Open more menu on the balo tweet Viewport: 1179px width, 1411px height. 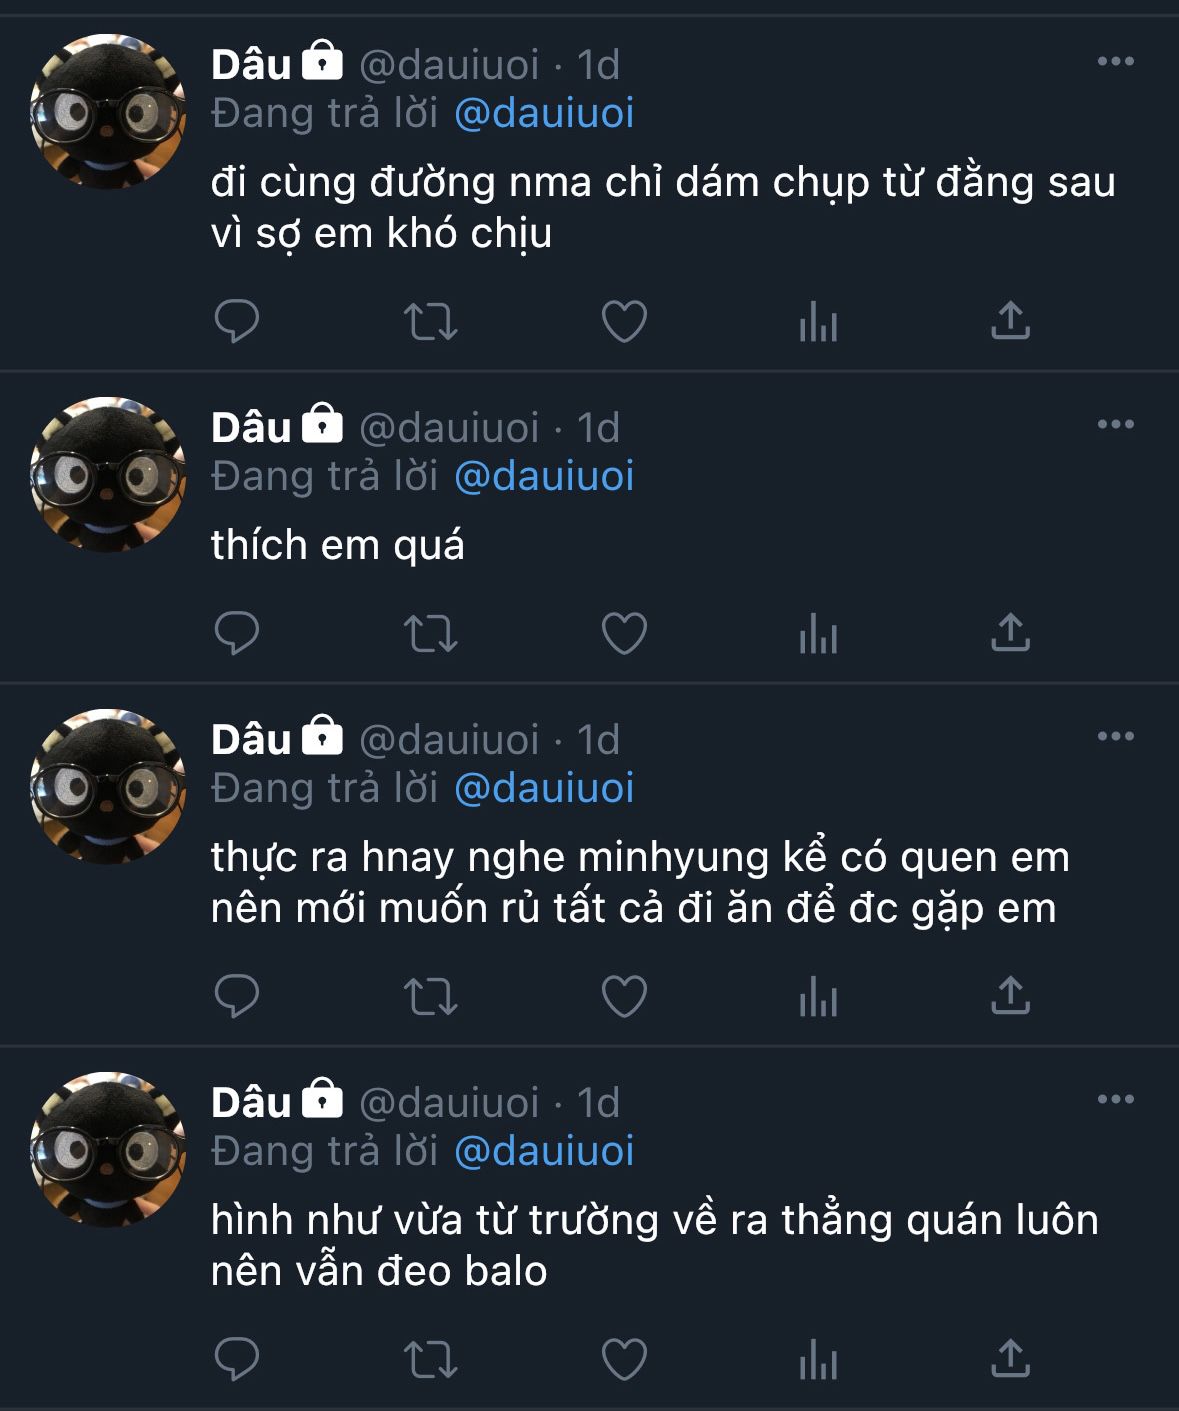(1115, 1099)
